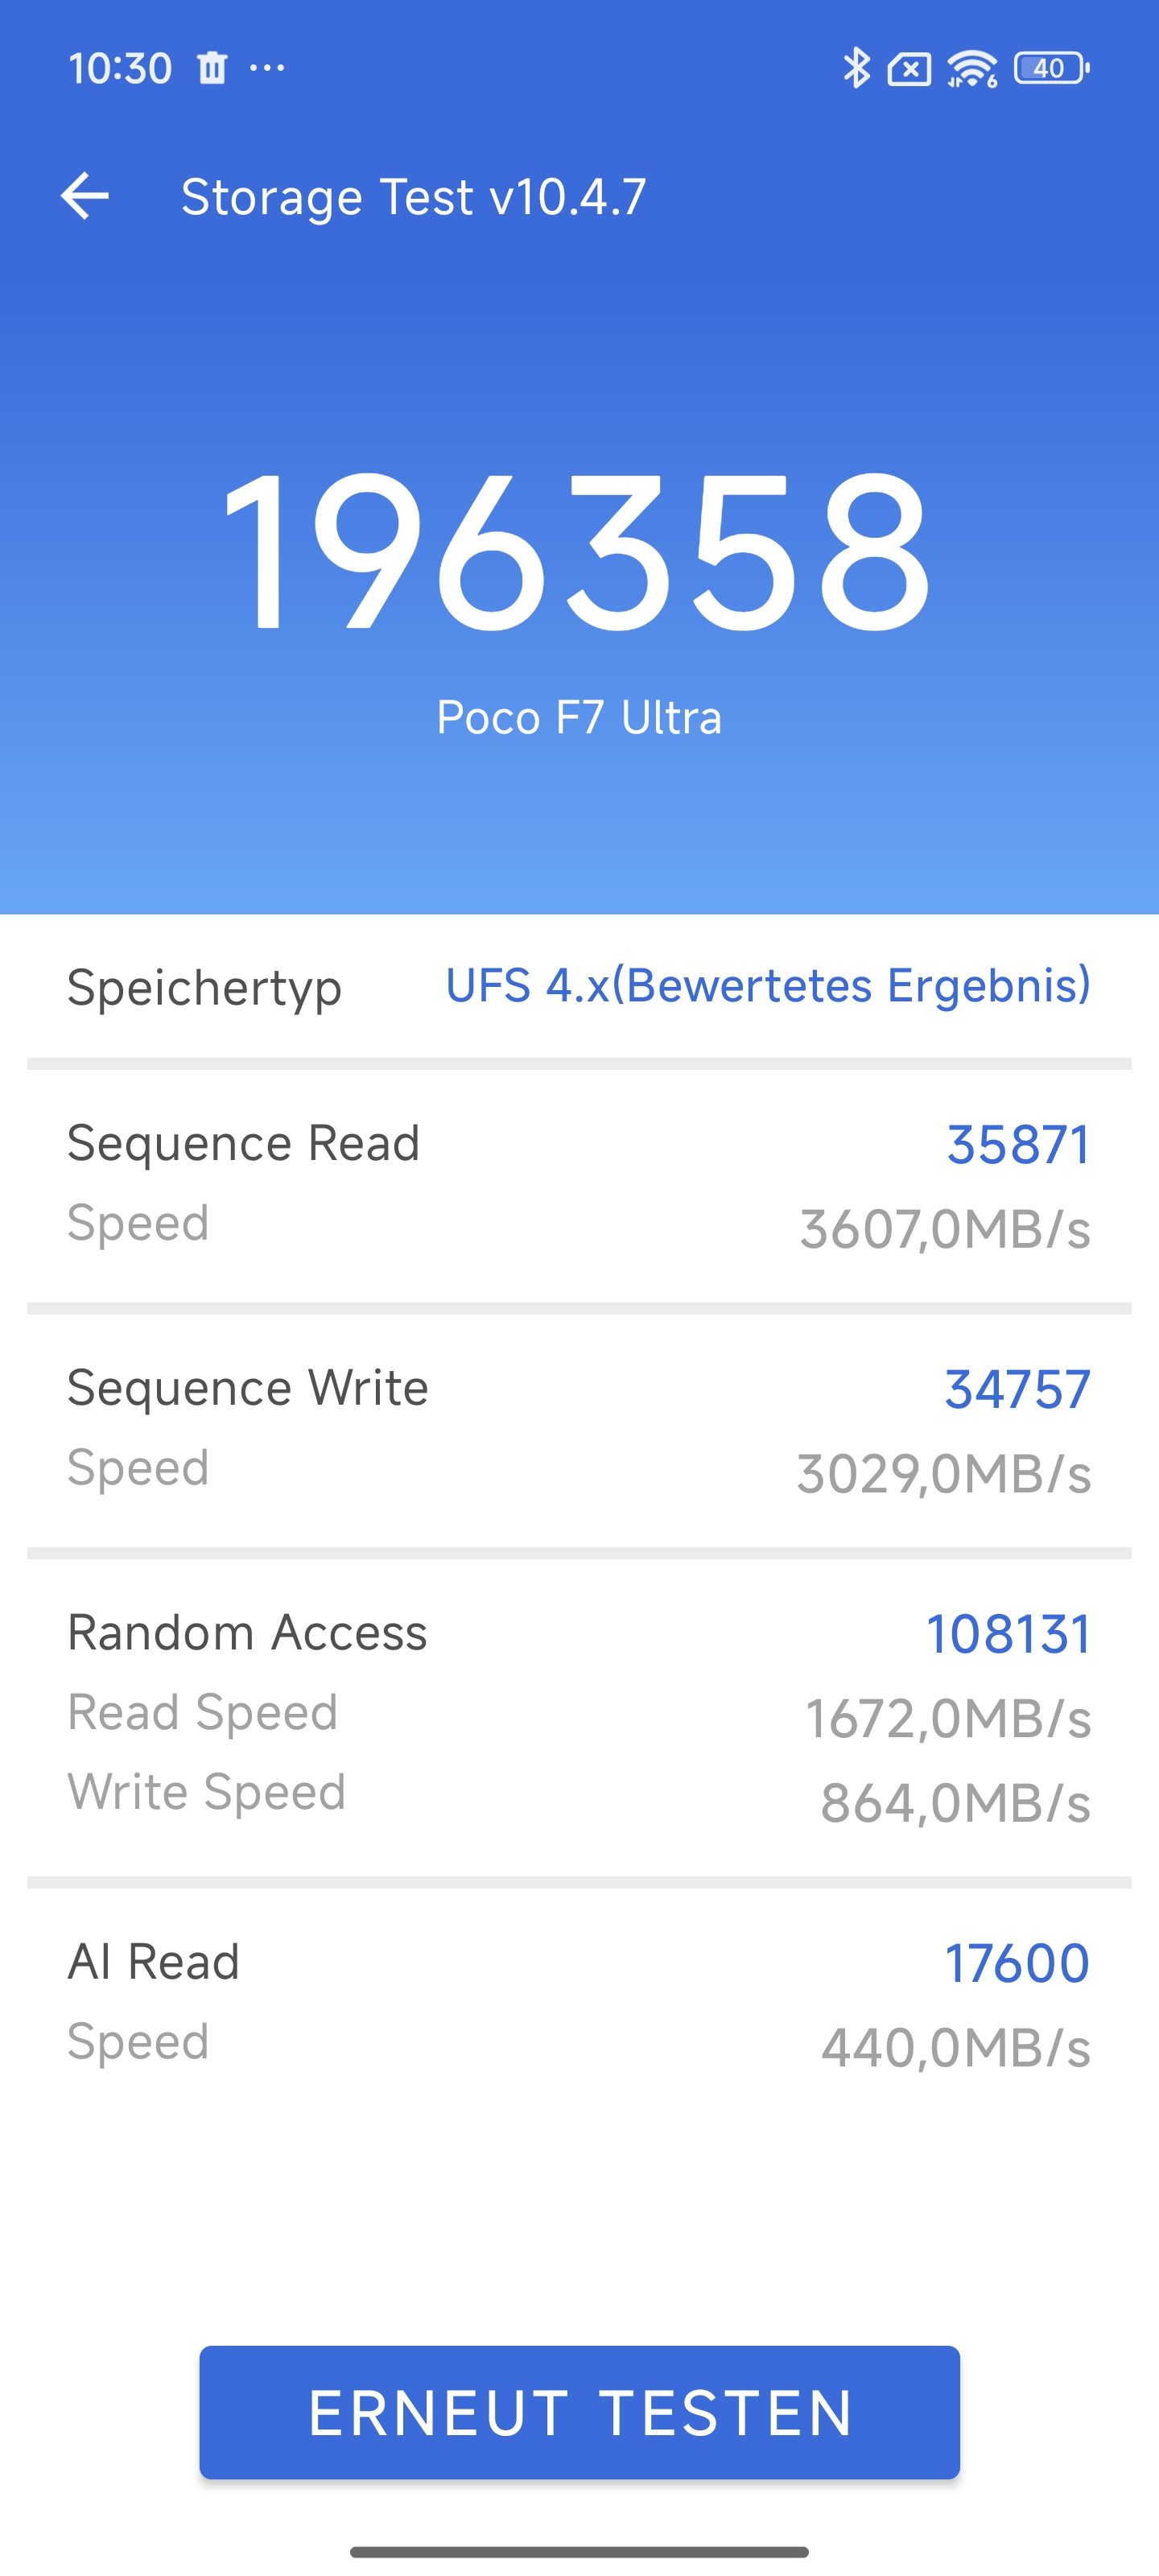This screenshot has height=2576, width=1159.
Task: Tap the Sequence Read score 35871
Action: pyautogui.click(x=1018, y=1145)
